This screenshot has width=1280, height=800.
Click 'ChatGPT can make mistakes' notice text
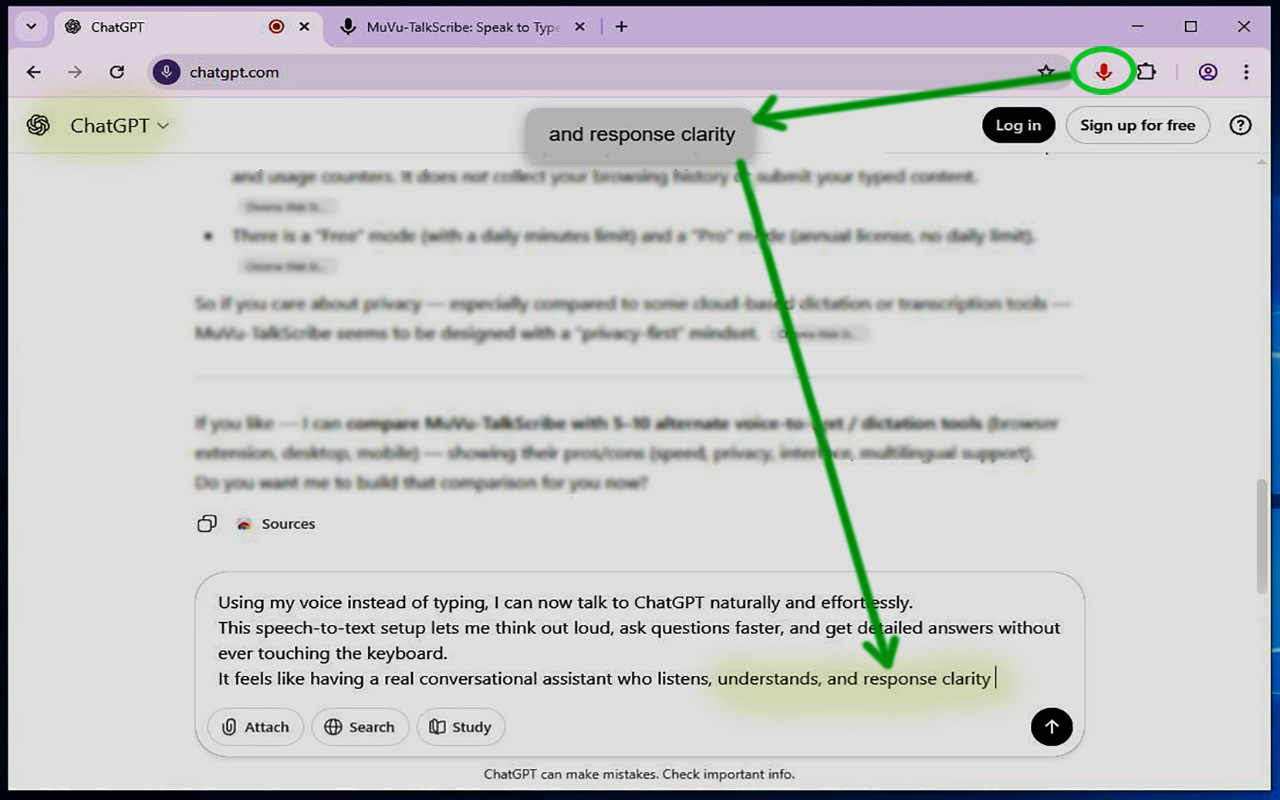coord(639,774)
